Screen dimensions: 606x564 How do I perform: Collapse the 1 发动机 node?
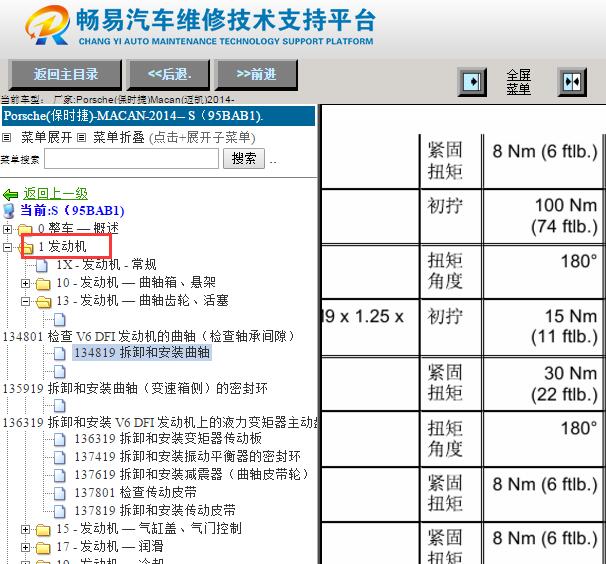(x=7, y=247)
